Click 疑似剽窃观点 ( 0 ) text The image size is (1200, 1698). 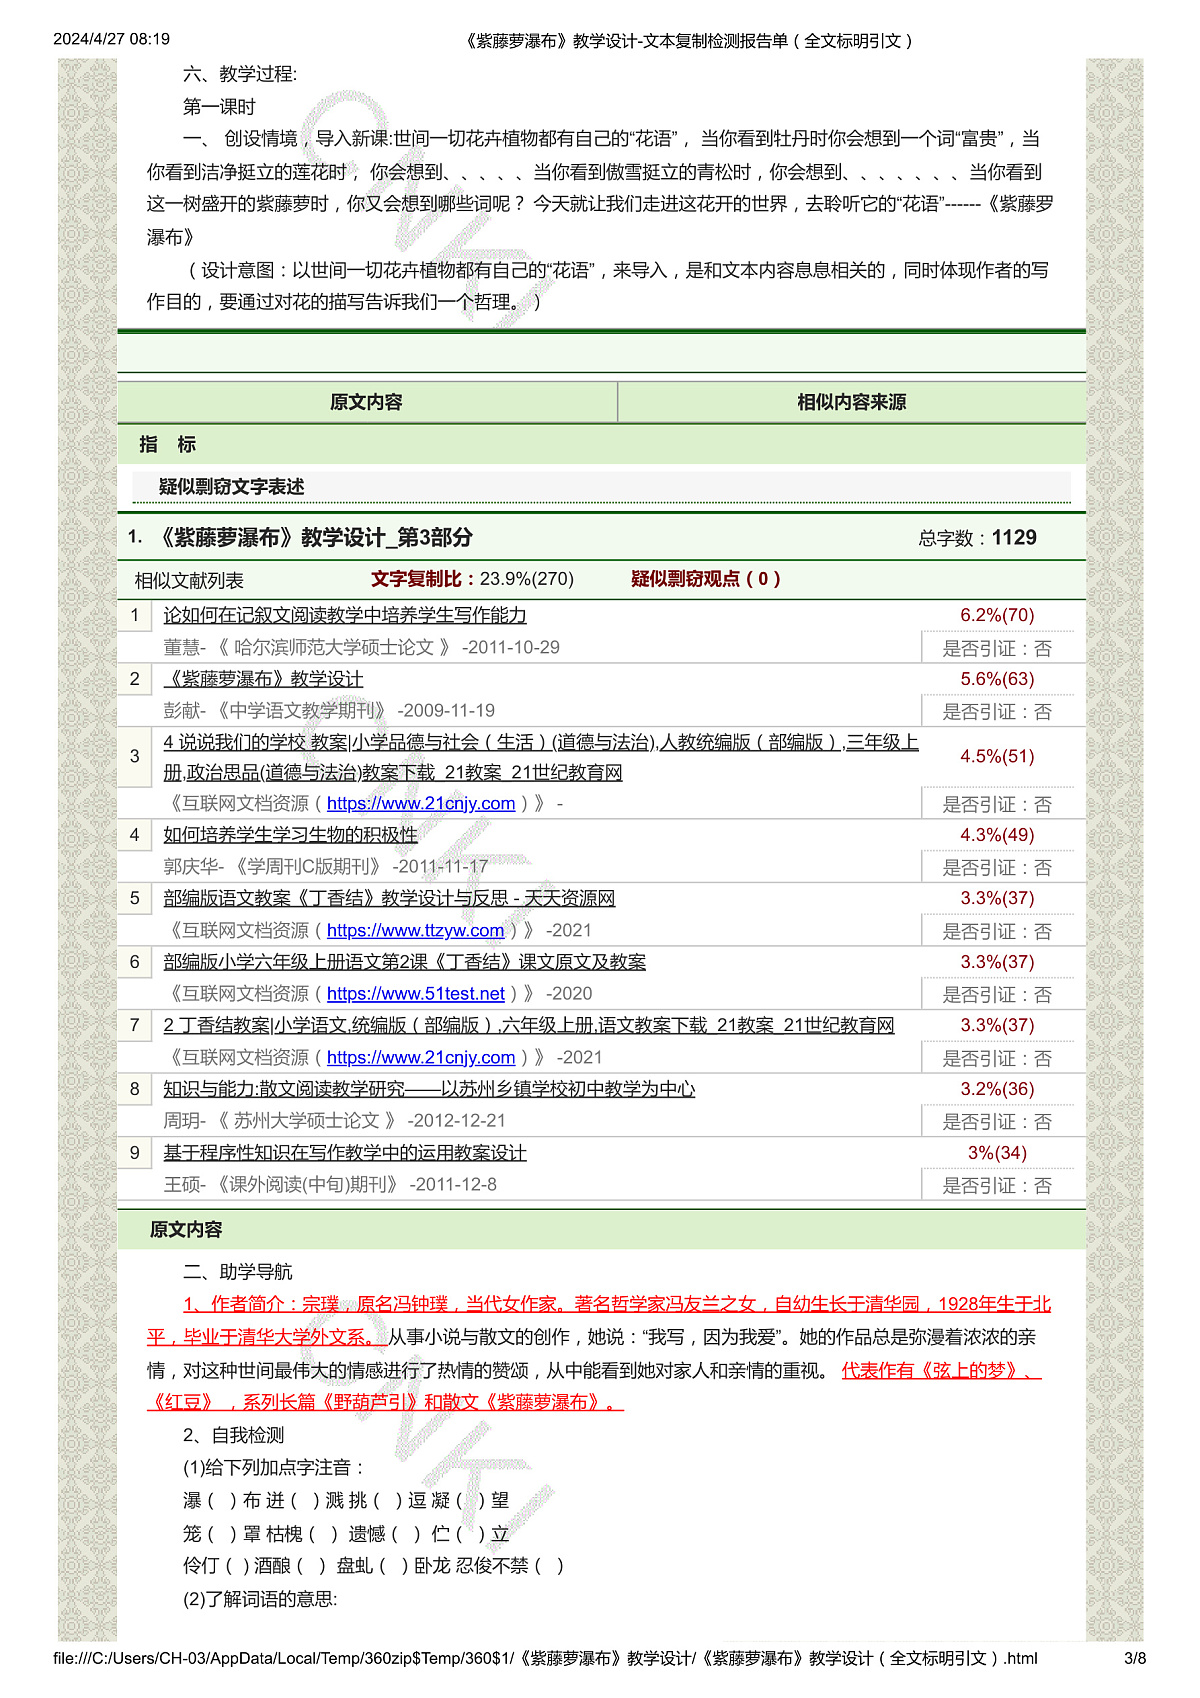pyautogui.click(x=705, y=579)
